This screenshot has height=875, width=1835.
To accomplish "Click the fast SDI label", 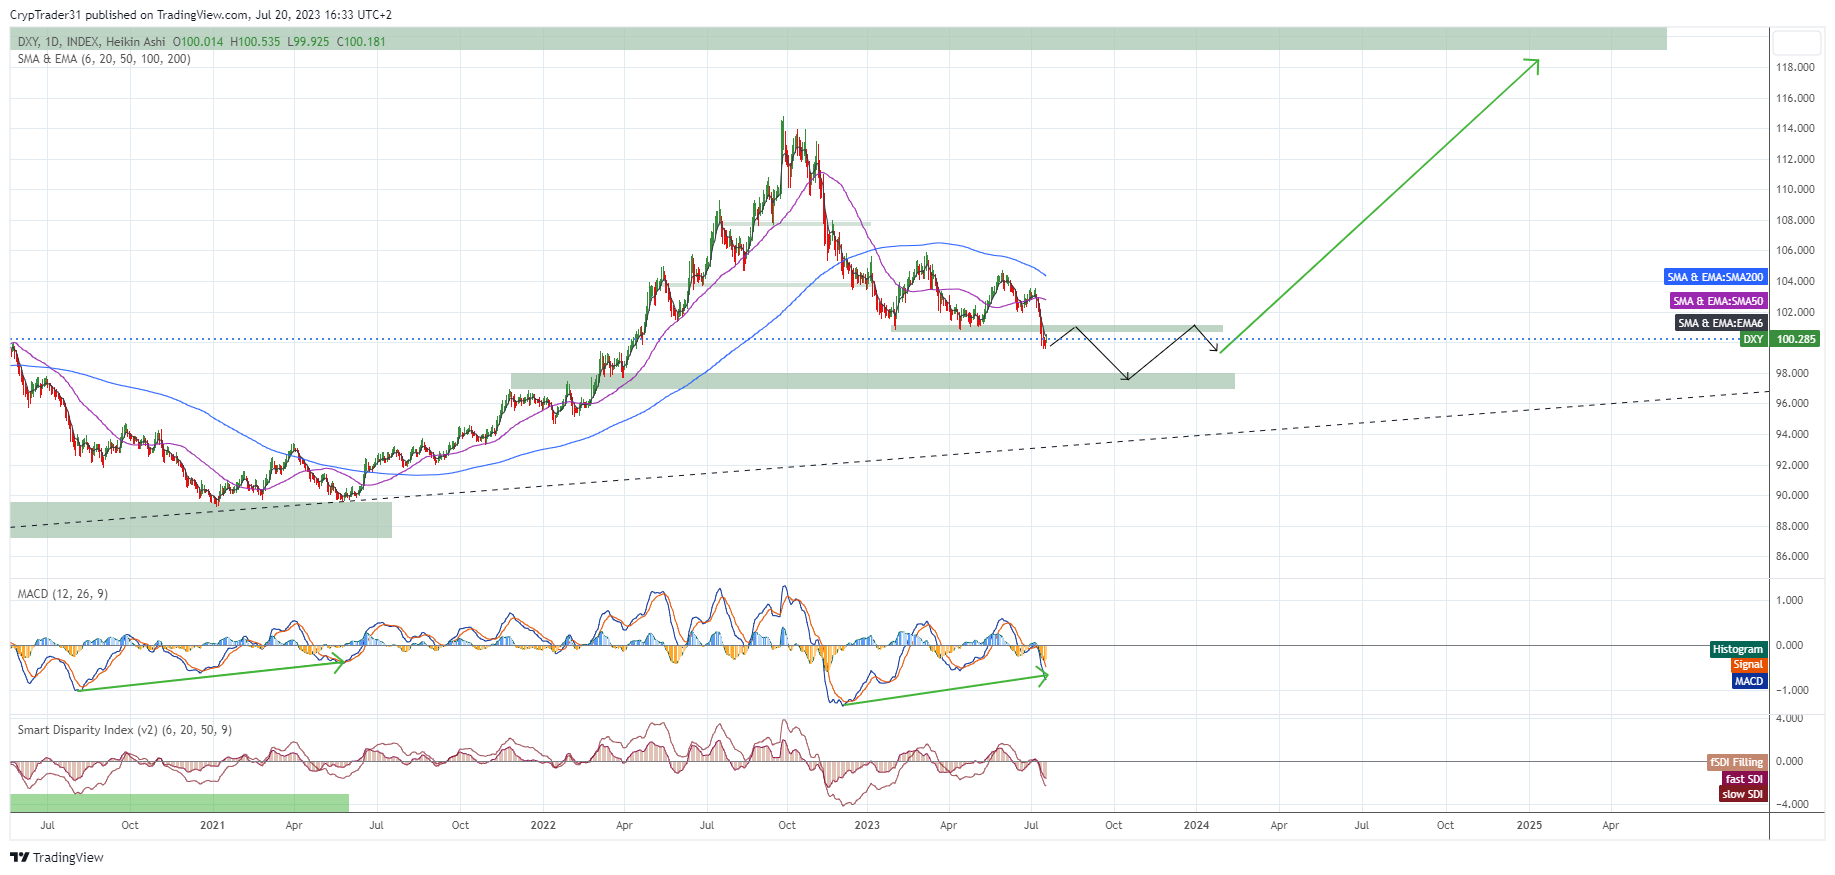I will point(1745,779).
